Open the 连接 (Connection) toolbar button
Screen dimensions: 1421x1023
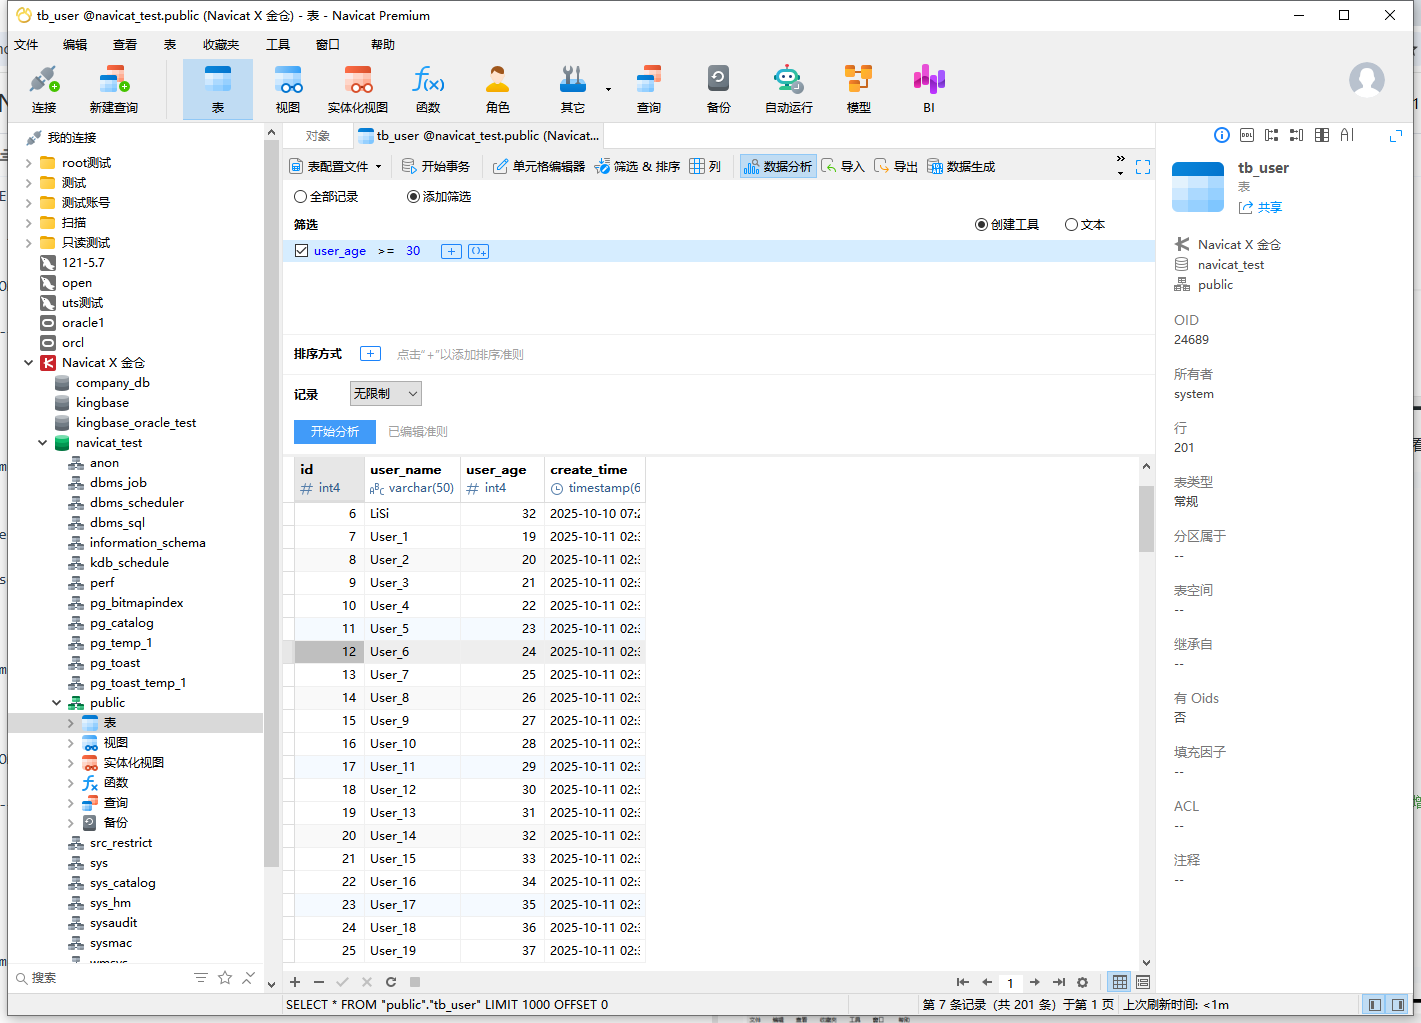44,90
